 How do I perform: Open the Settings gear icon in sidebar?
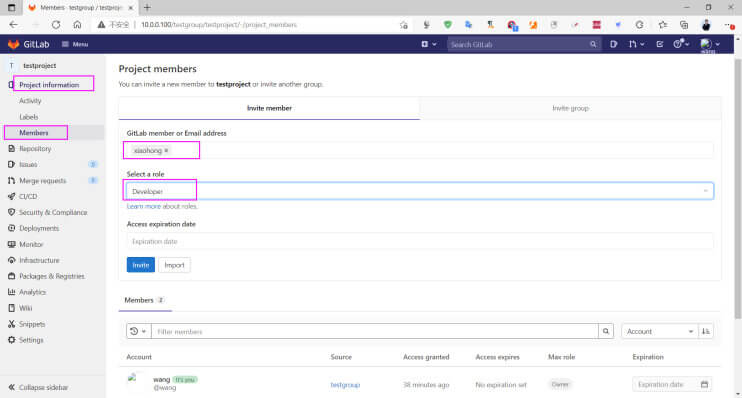pyautogui.click(x=11, y=340)
